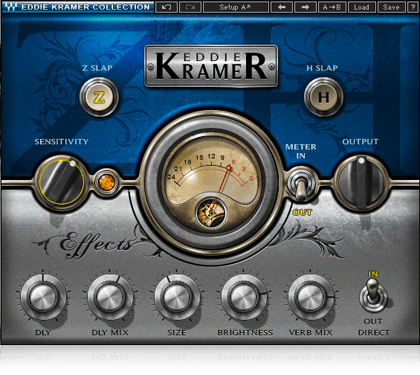Viewport: 420px width, 375px height.
Task: Click the VERB MIX label
Action: (310, 332)
